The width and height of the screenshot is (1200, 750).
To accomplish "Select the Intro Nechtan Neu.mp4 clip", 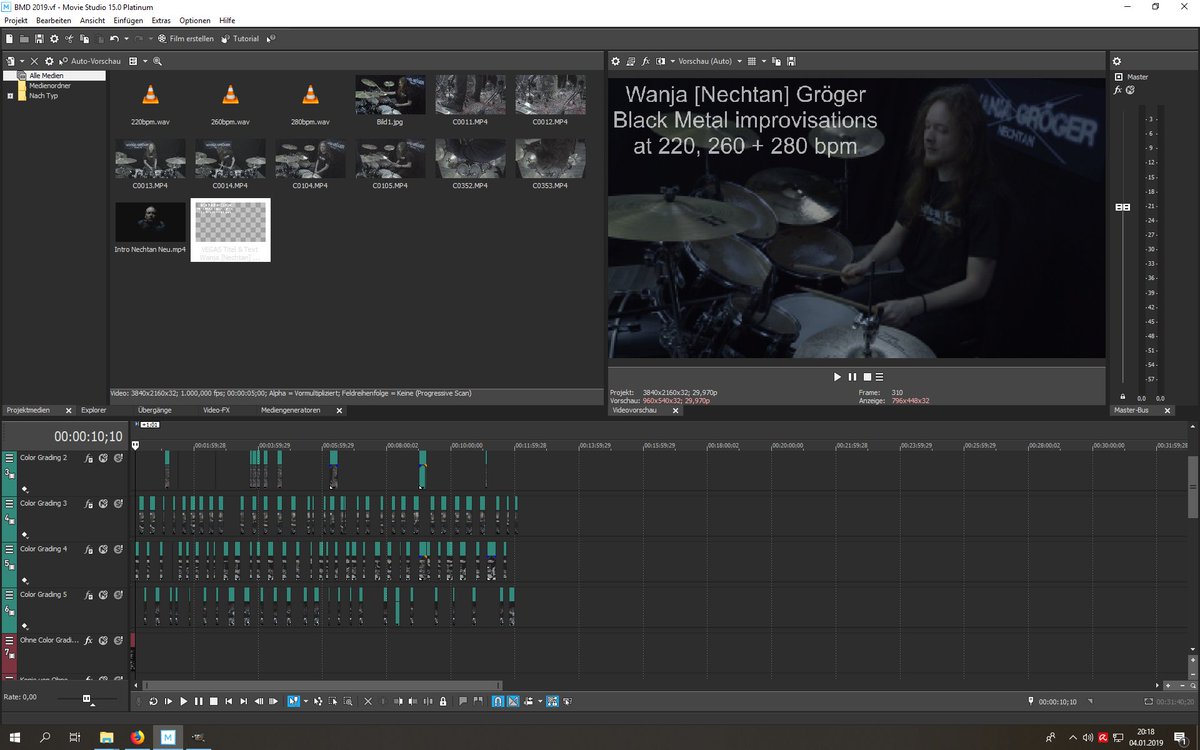I will (150, 227).
